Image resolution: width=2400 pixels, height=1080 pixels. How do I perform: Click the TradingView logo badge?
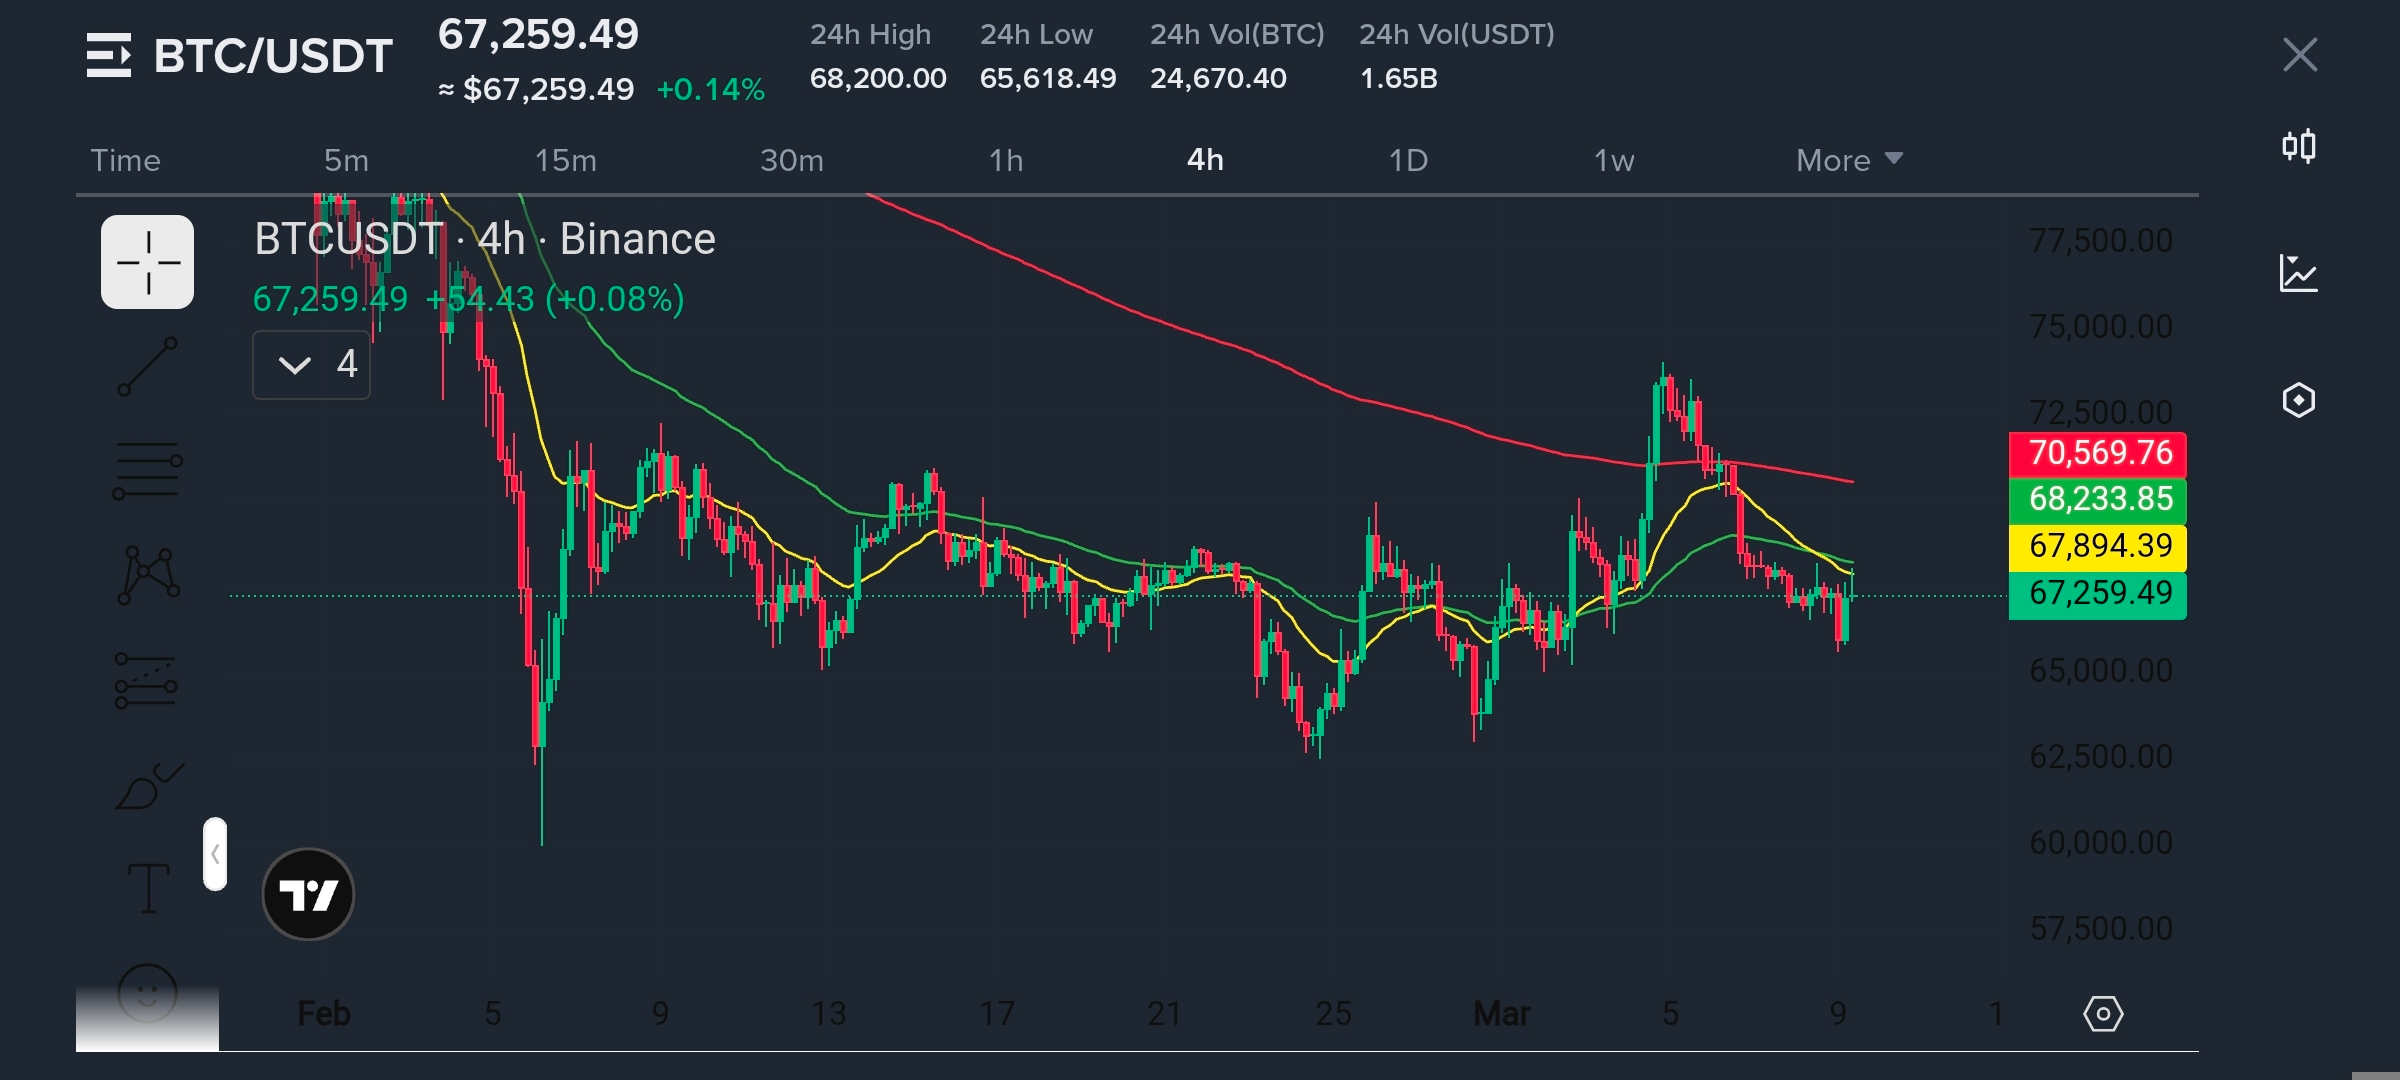tap(308, 894)
